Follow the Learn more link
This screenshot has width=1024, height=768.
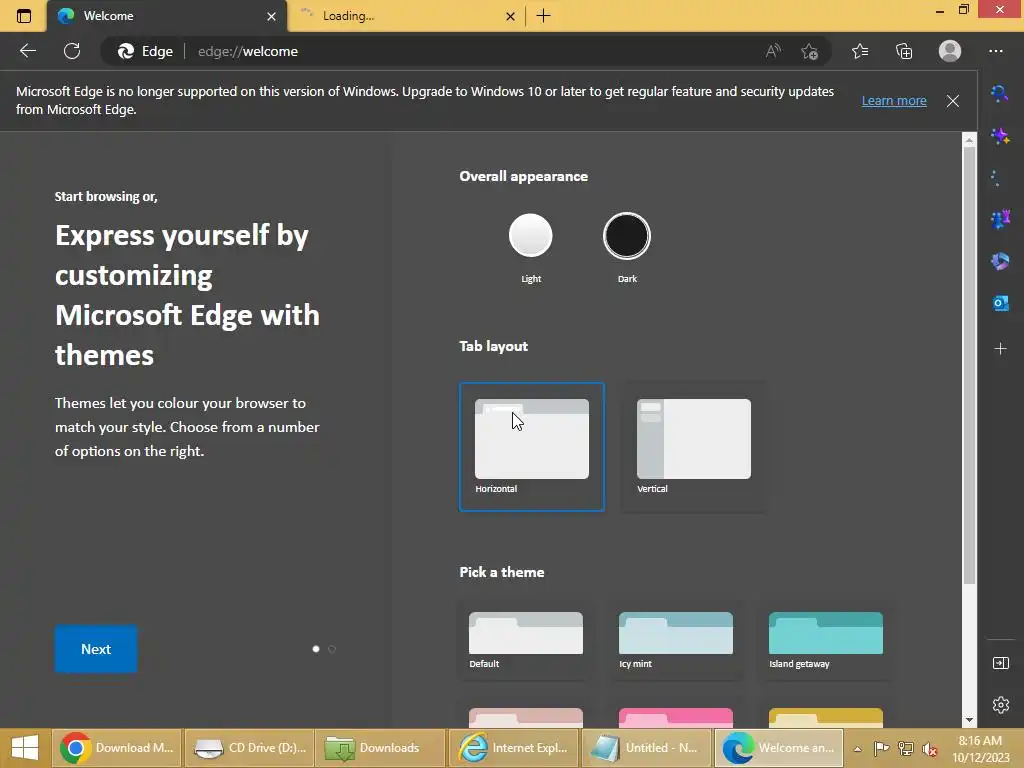893,101
